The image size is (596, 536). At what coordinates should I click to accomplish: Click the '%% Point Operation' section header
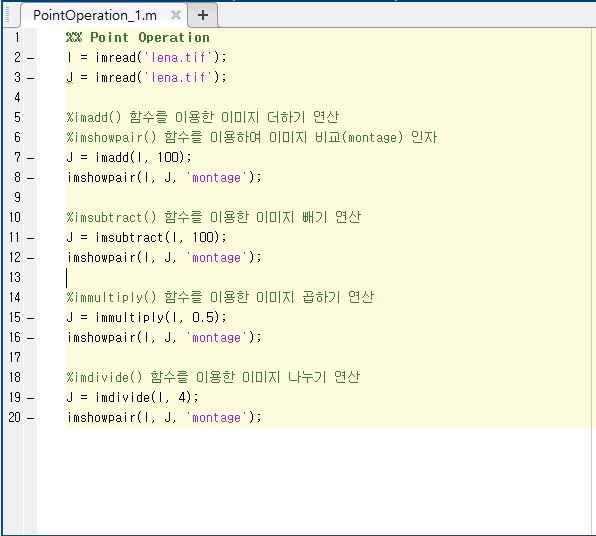tap(138, 37)
